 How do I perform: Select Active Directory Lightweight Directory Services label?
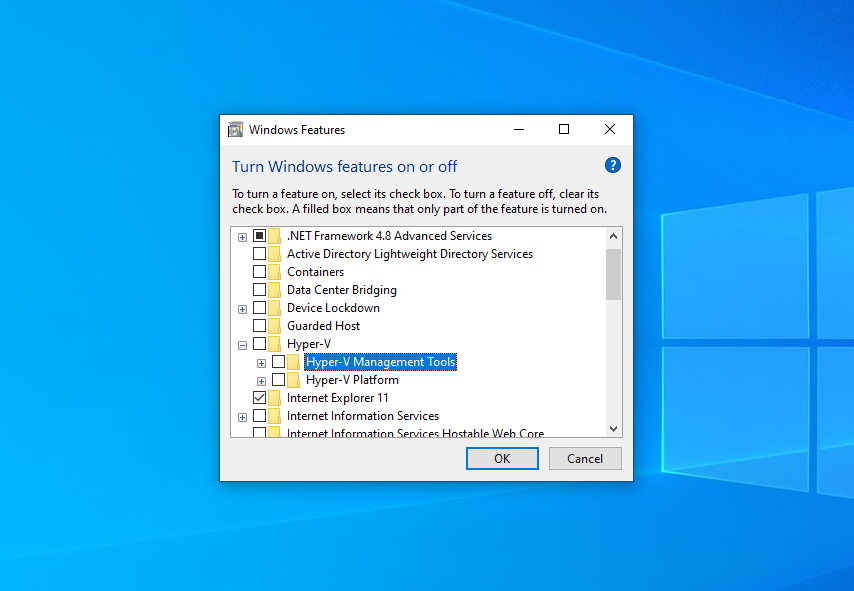click(x=410, y=254)
